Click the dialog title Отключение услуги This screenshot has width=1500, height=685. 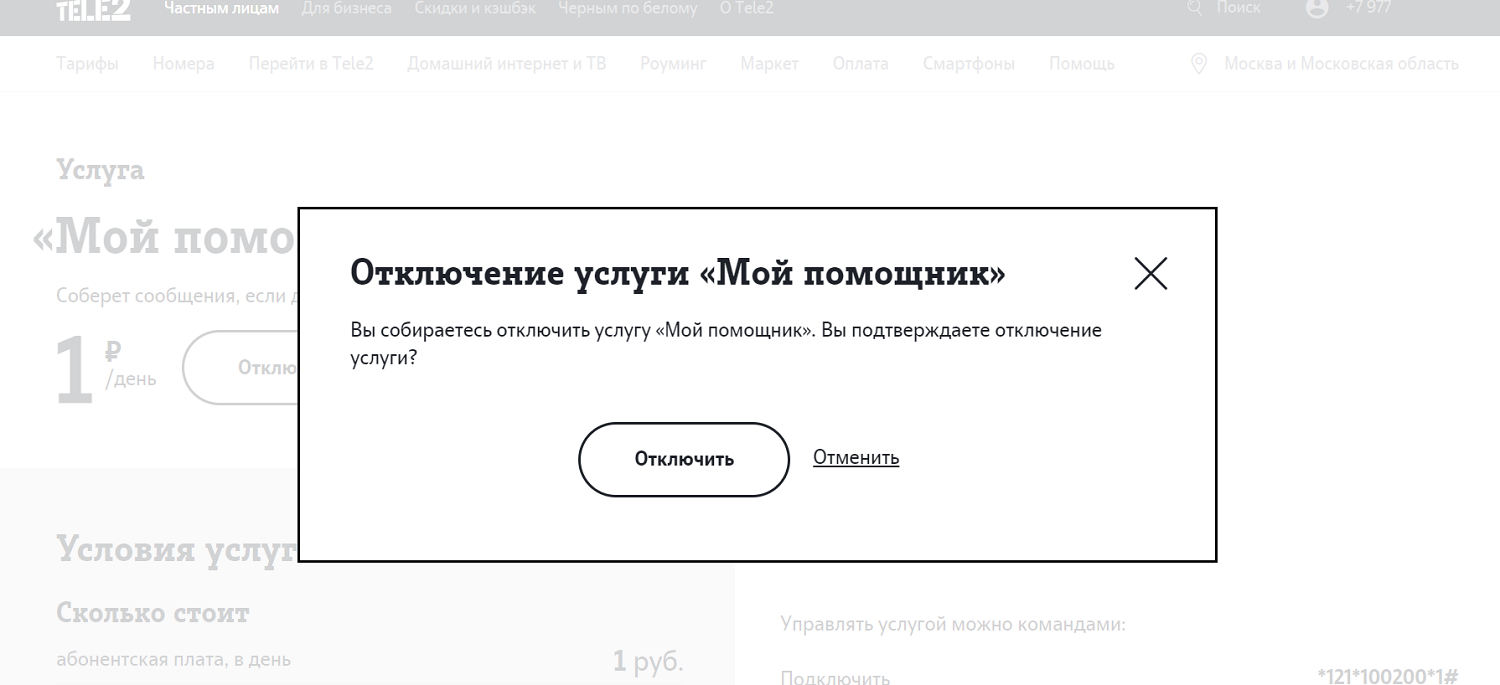(x=678, y=273)
